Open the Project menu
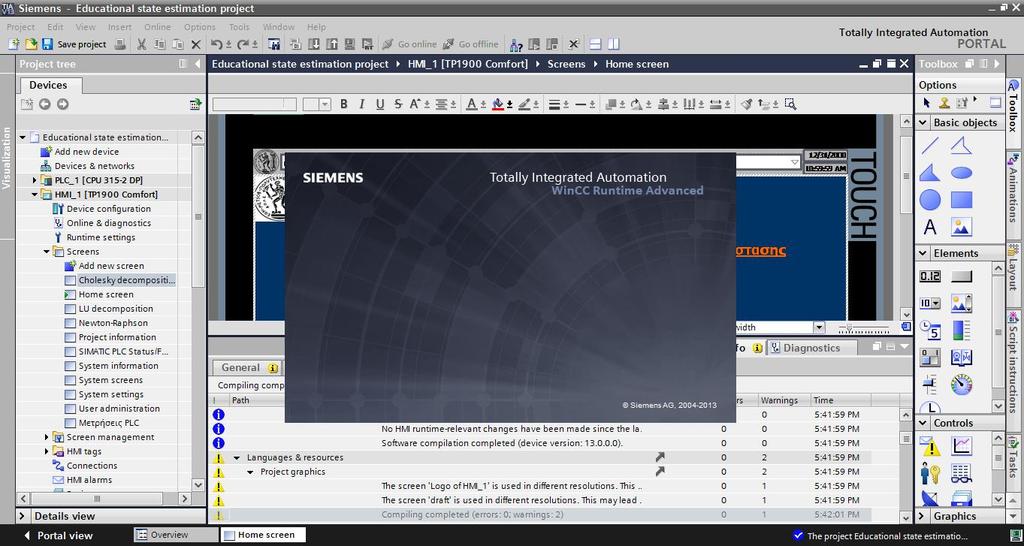1024x546 pixels. tap(21, 27)
